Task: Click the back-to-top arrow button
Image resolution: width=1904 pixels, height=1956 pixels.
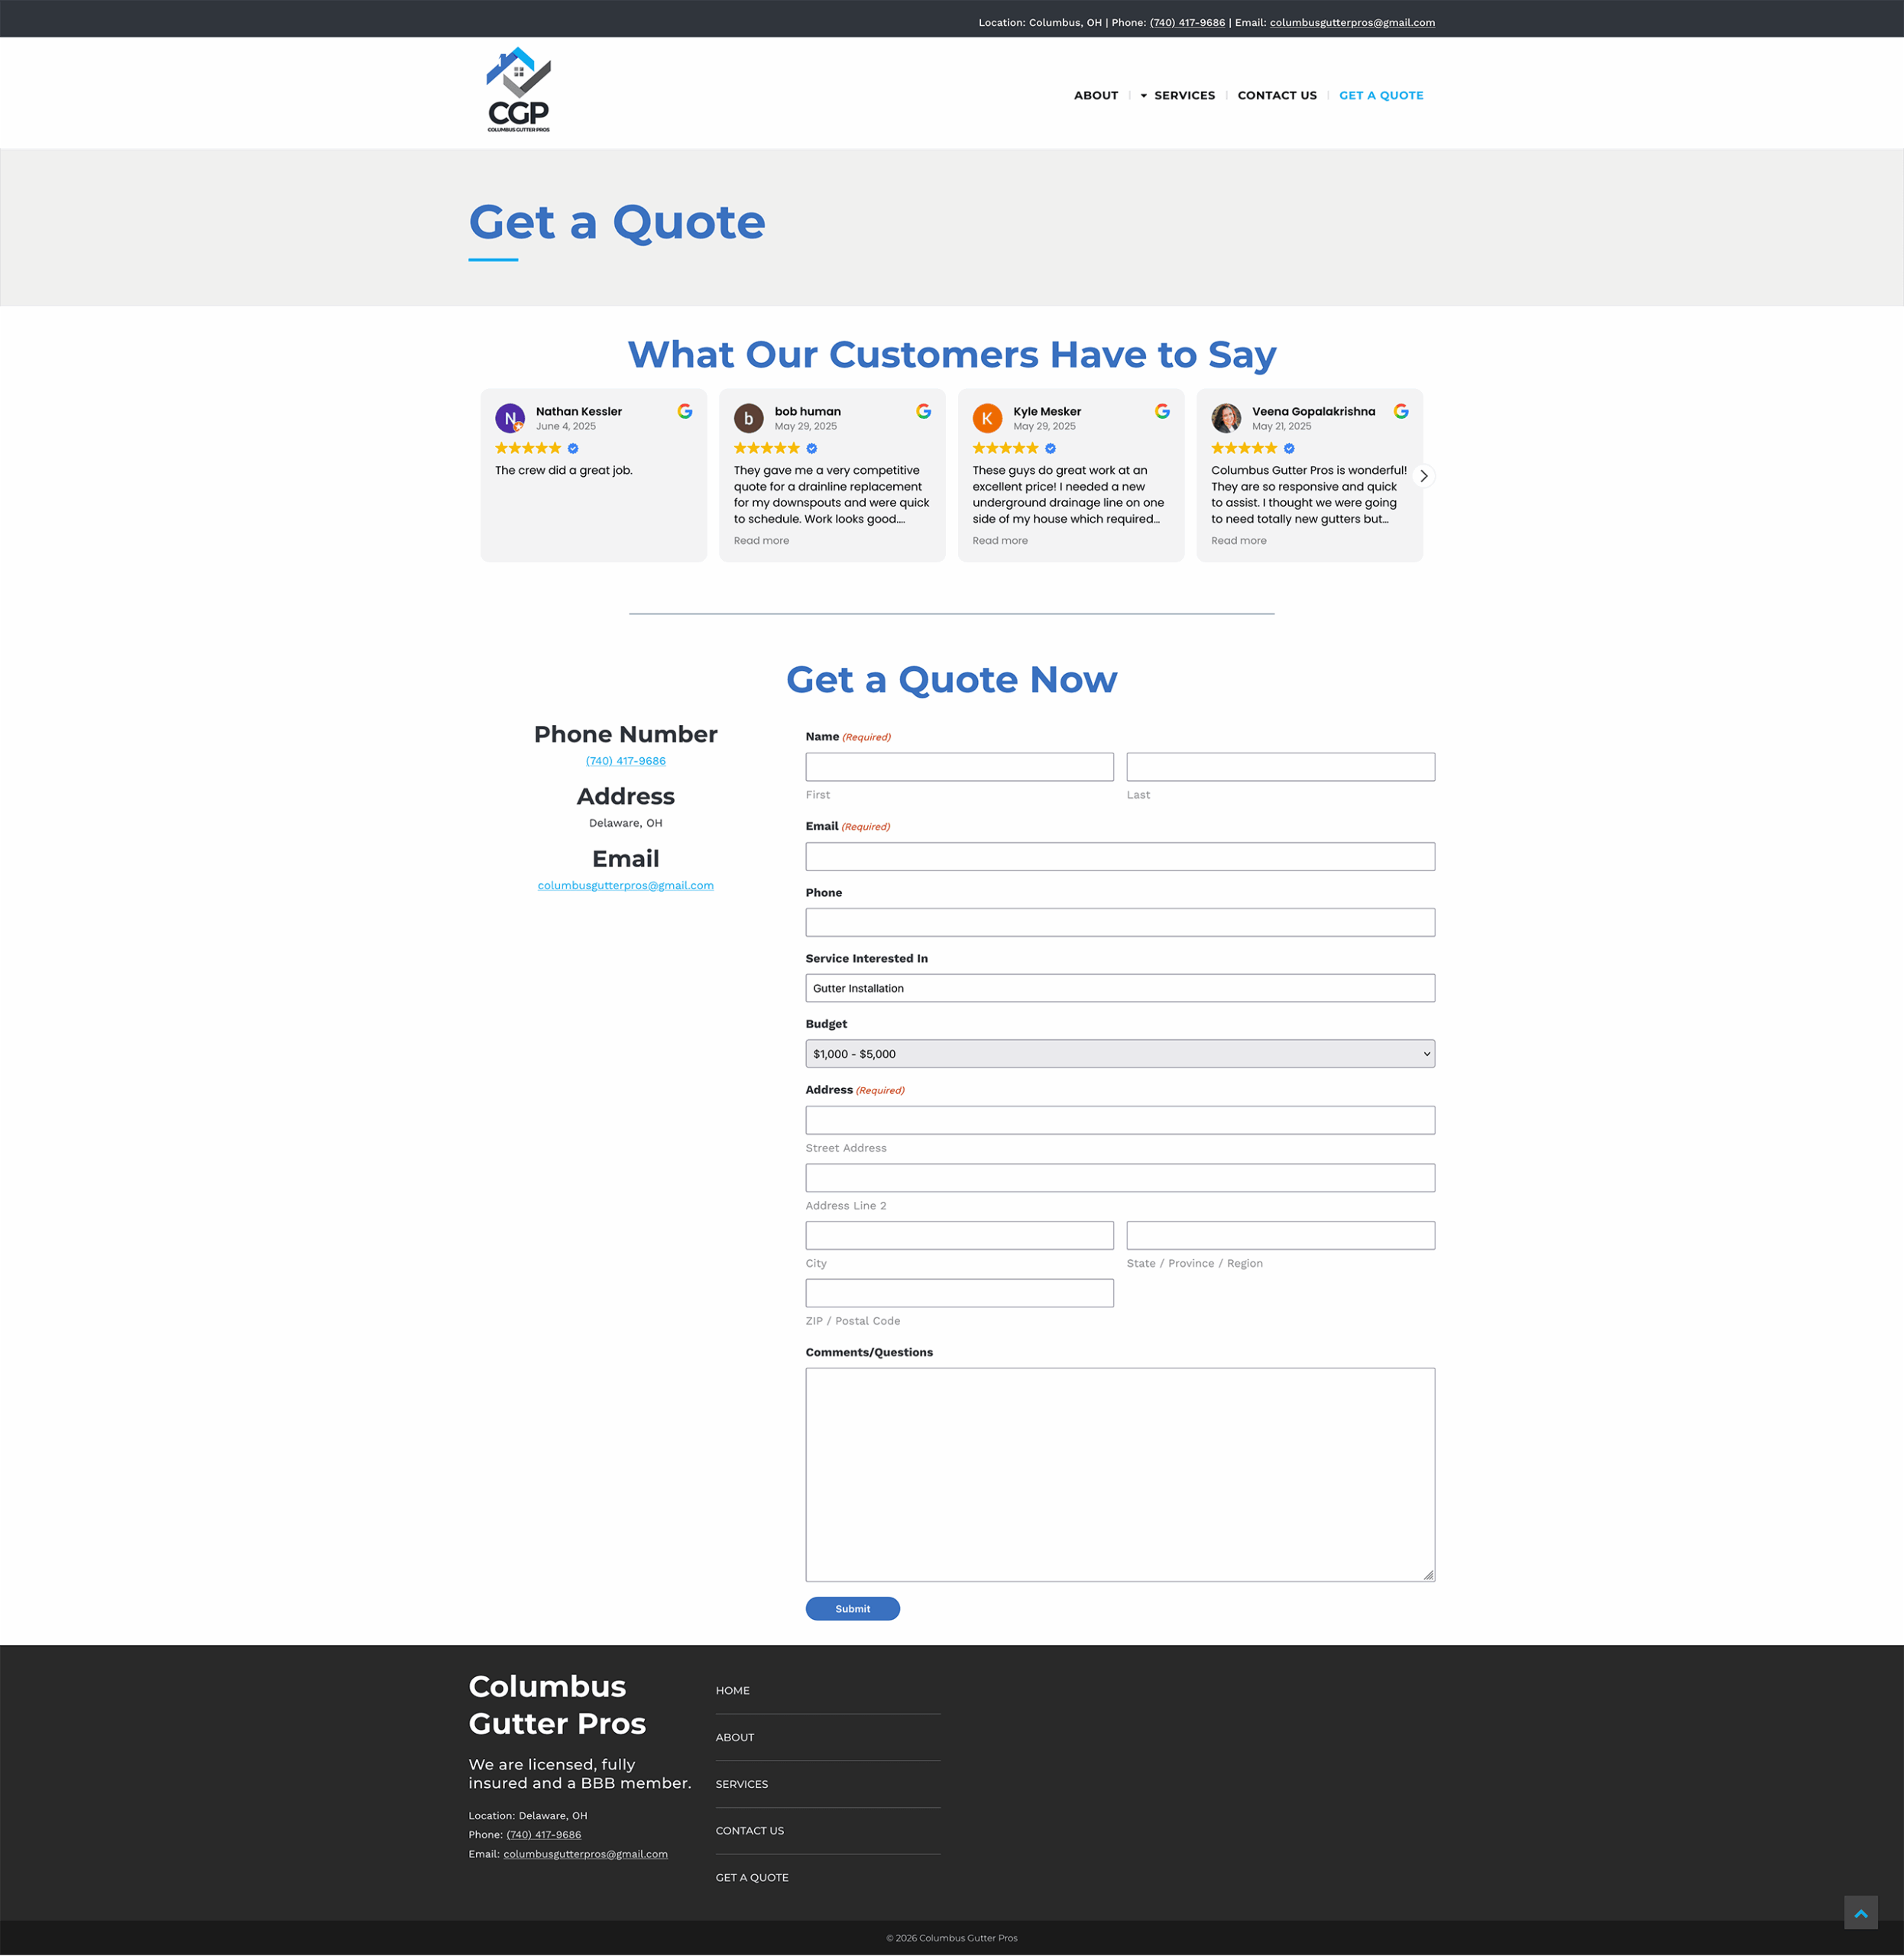Action: [x=1860, y=1912]
